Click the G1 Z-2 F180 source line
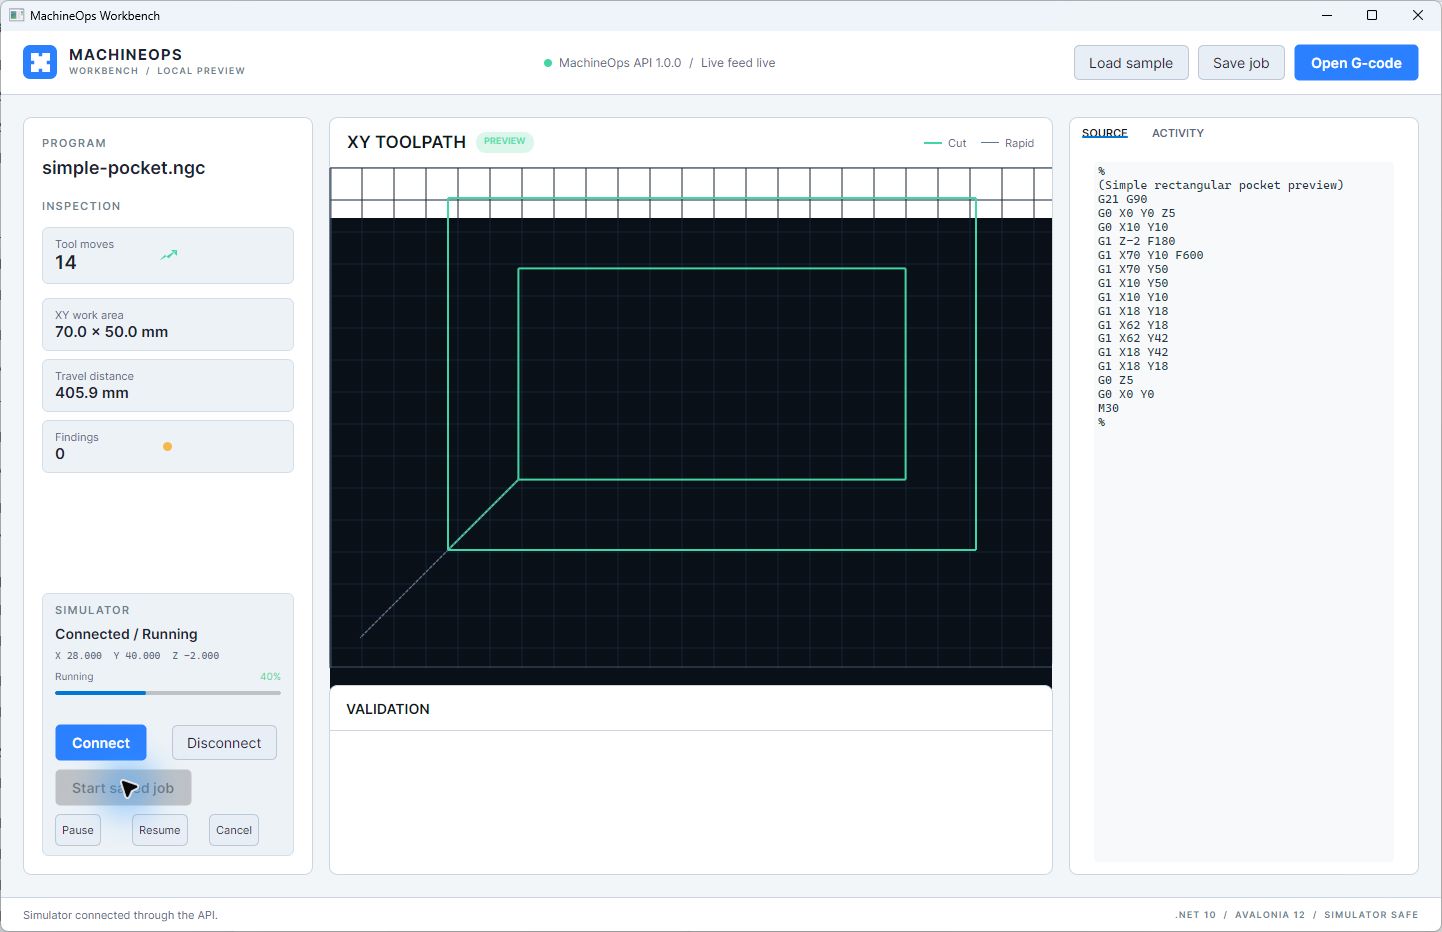This screenshot has height=932, width=1442. [x=1137, y=241]
